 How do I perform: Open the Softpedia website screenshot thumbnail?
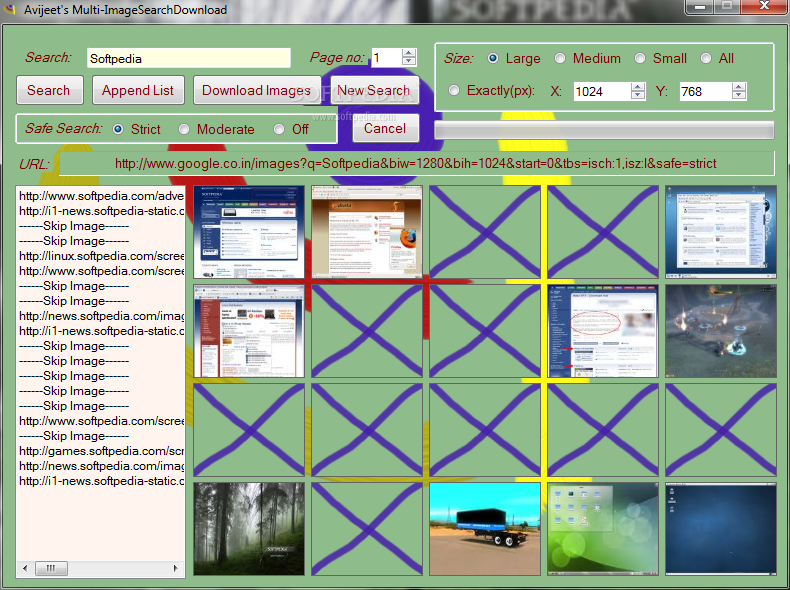click(x=249, y=232)
